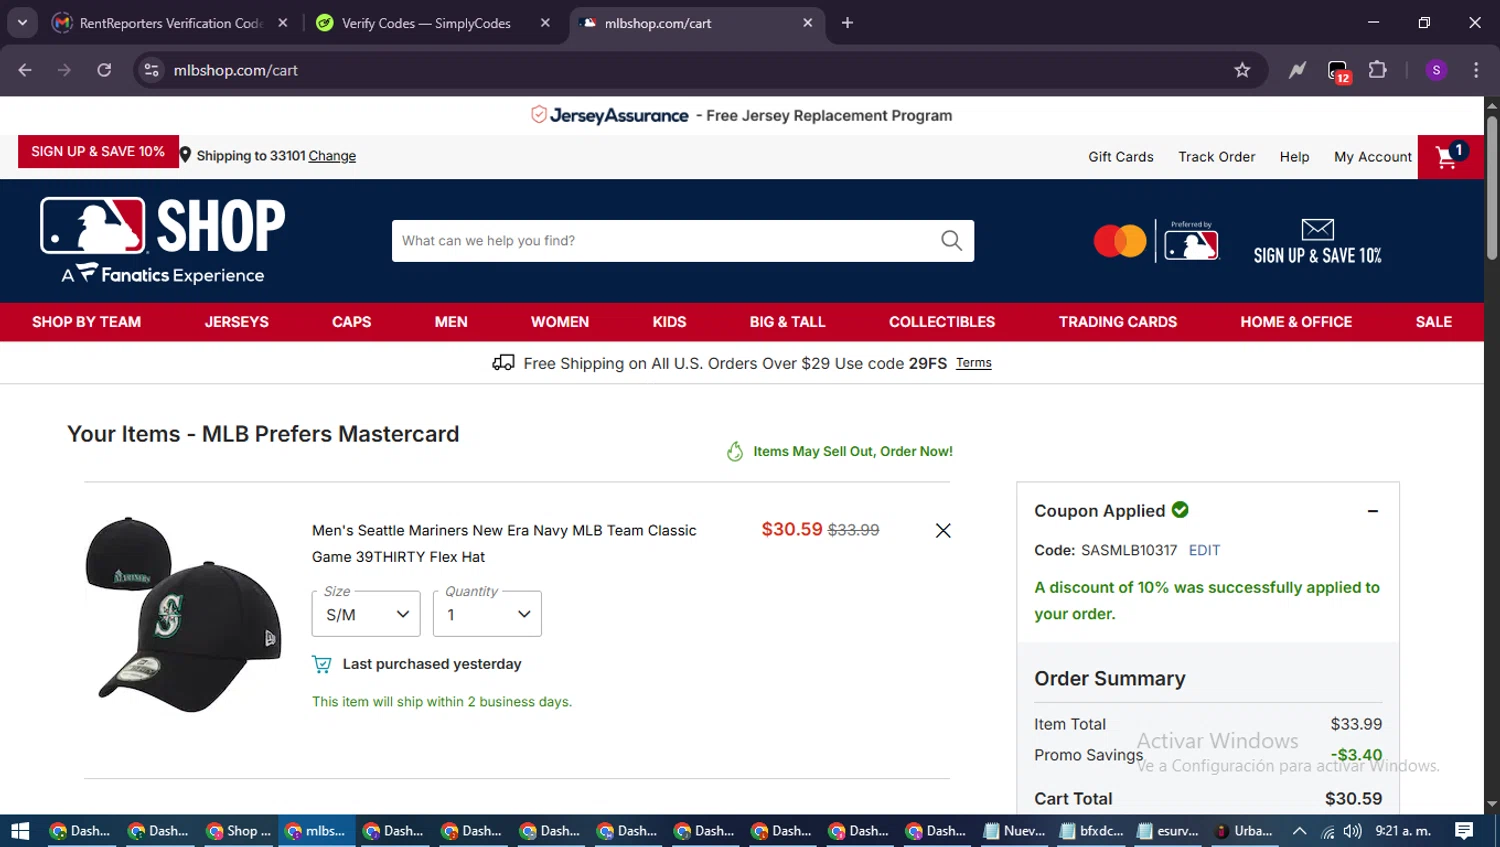
Task: Switch to RentReporters Verification Code tab
Action: [170, 23]
